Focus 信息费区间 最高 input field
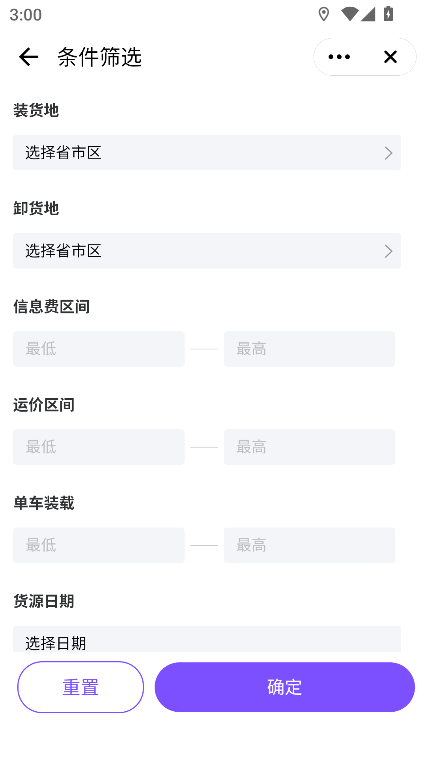 tap(309, 349)
